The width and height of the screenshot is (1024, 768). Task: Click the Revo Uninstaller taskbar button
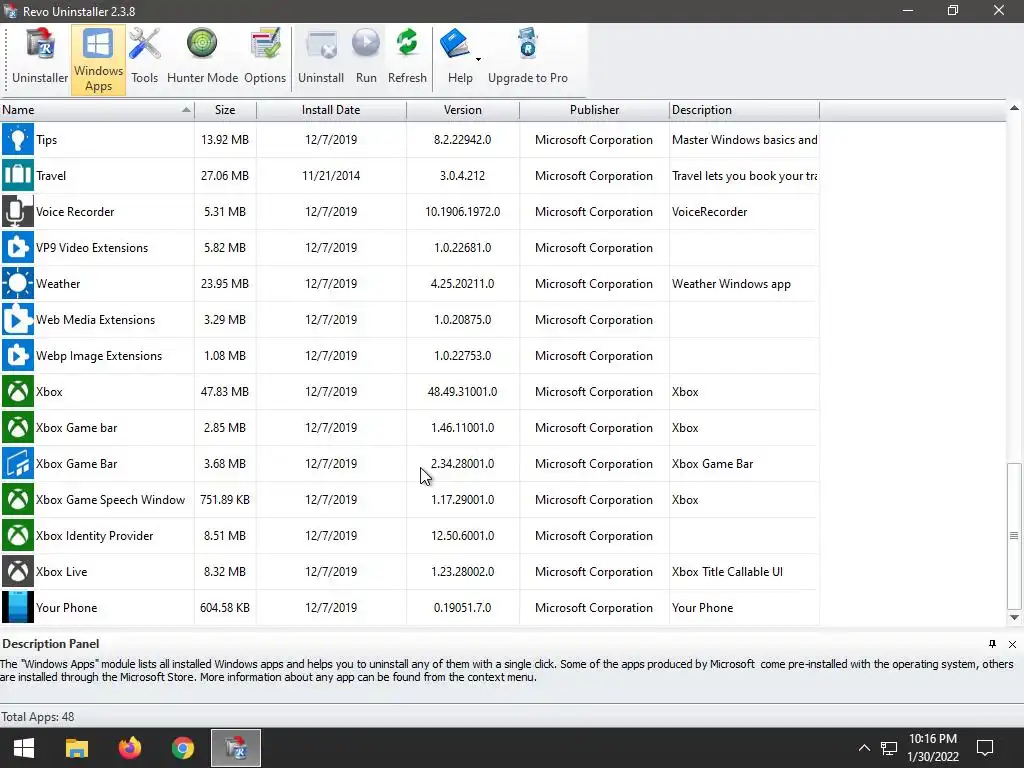coord(236,748)
